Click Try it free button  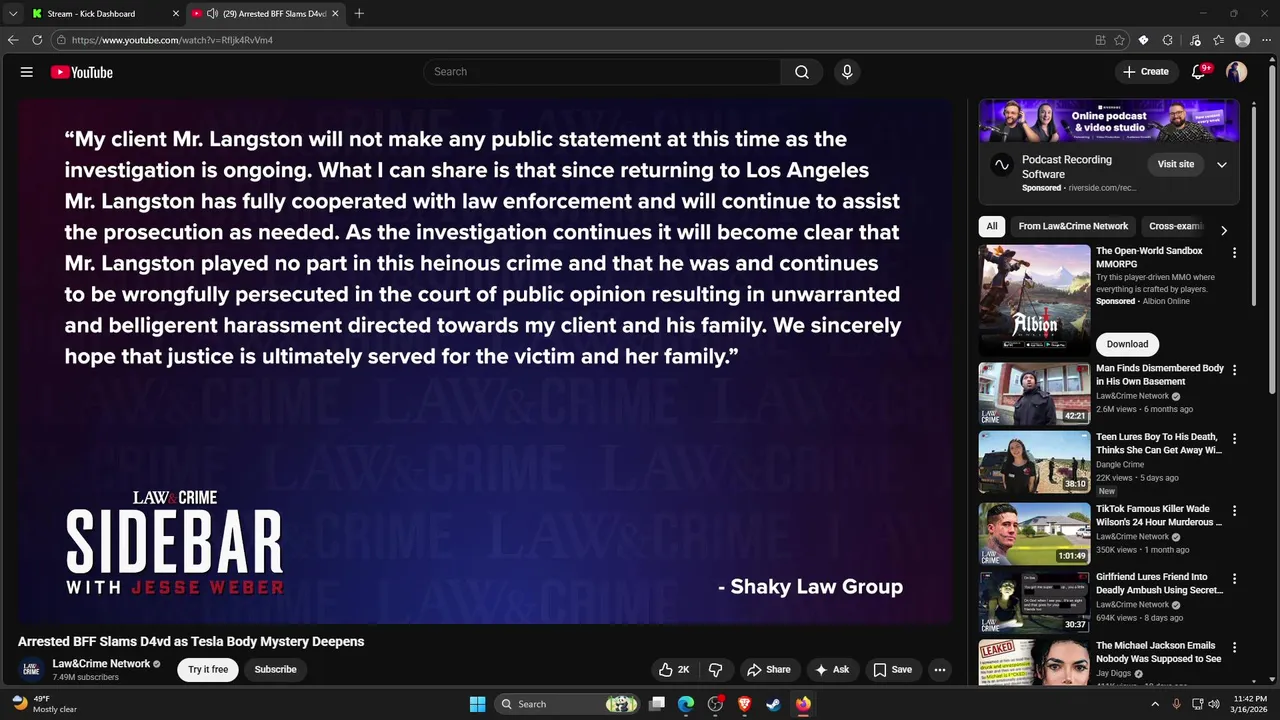(208, 670)
